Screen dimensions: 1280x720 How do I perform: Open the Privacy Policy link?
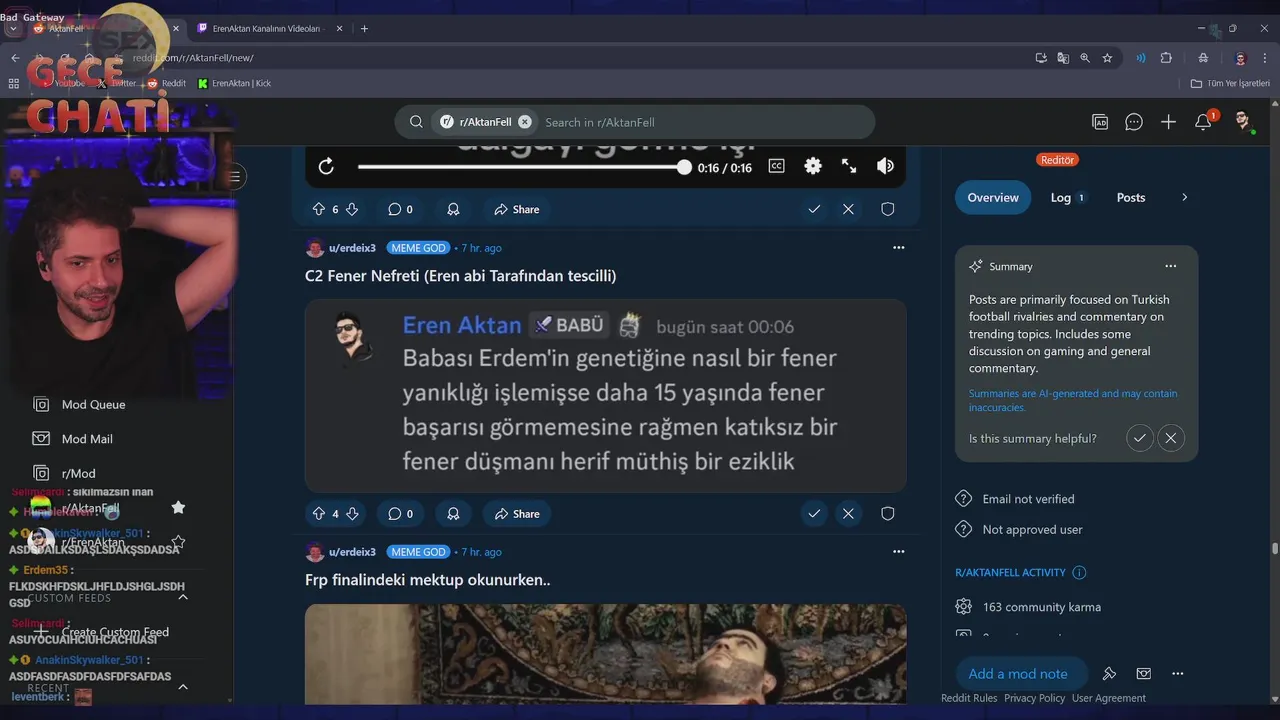[x=1034, y=698]
